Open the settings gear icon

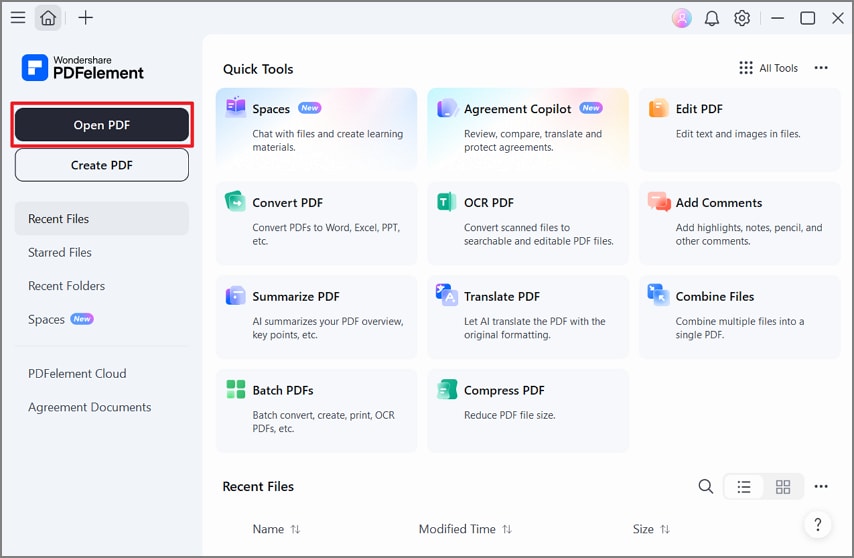[742, 19]
